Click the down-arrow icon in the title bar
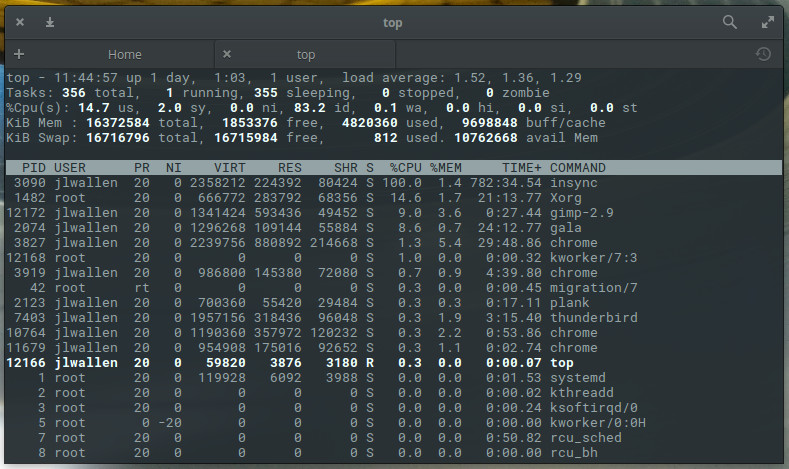This screenshot has width=789, height=469. [51, 22]
